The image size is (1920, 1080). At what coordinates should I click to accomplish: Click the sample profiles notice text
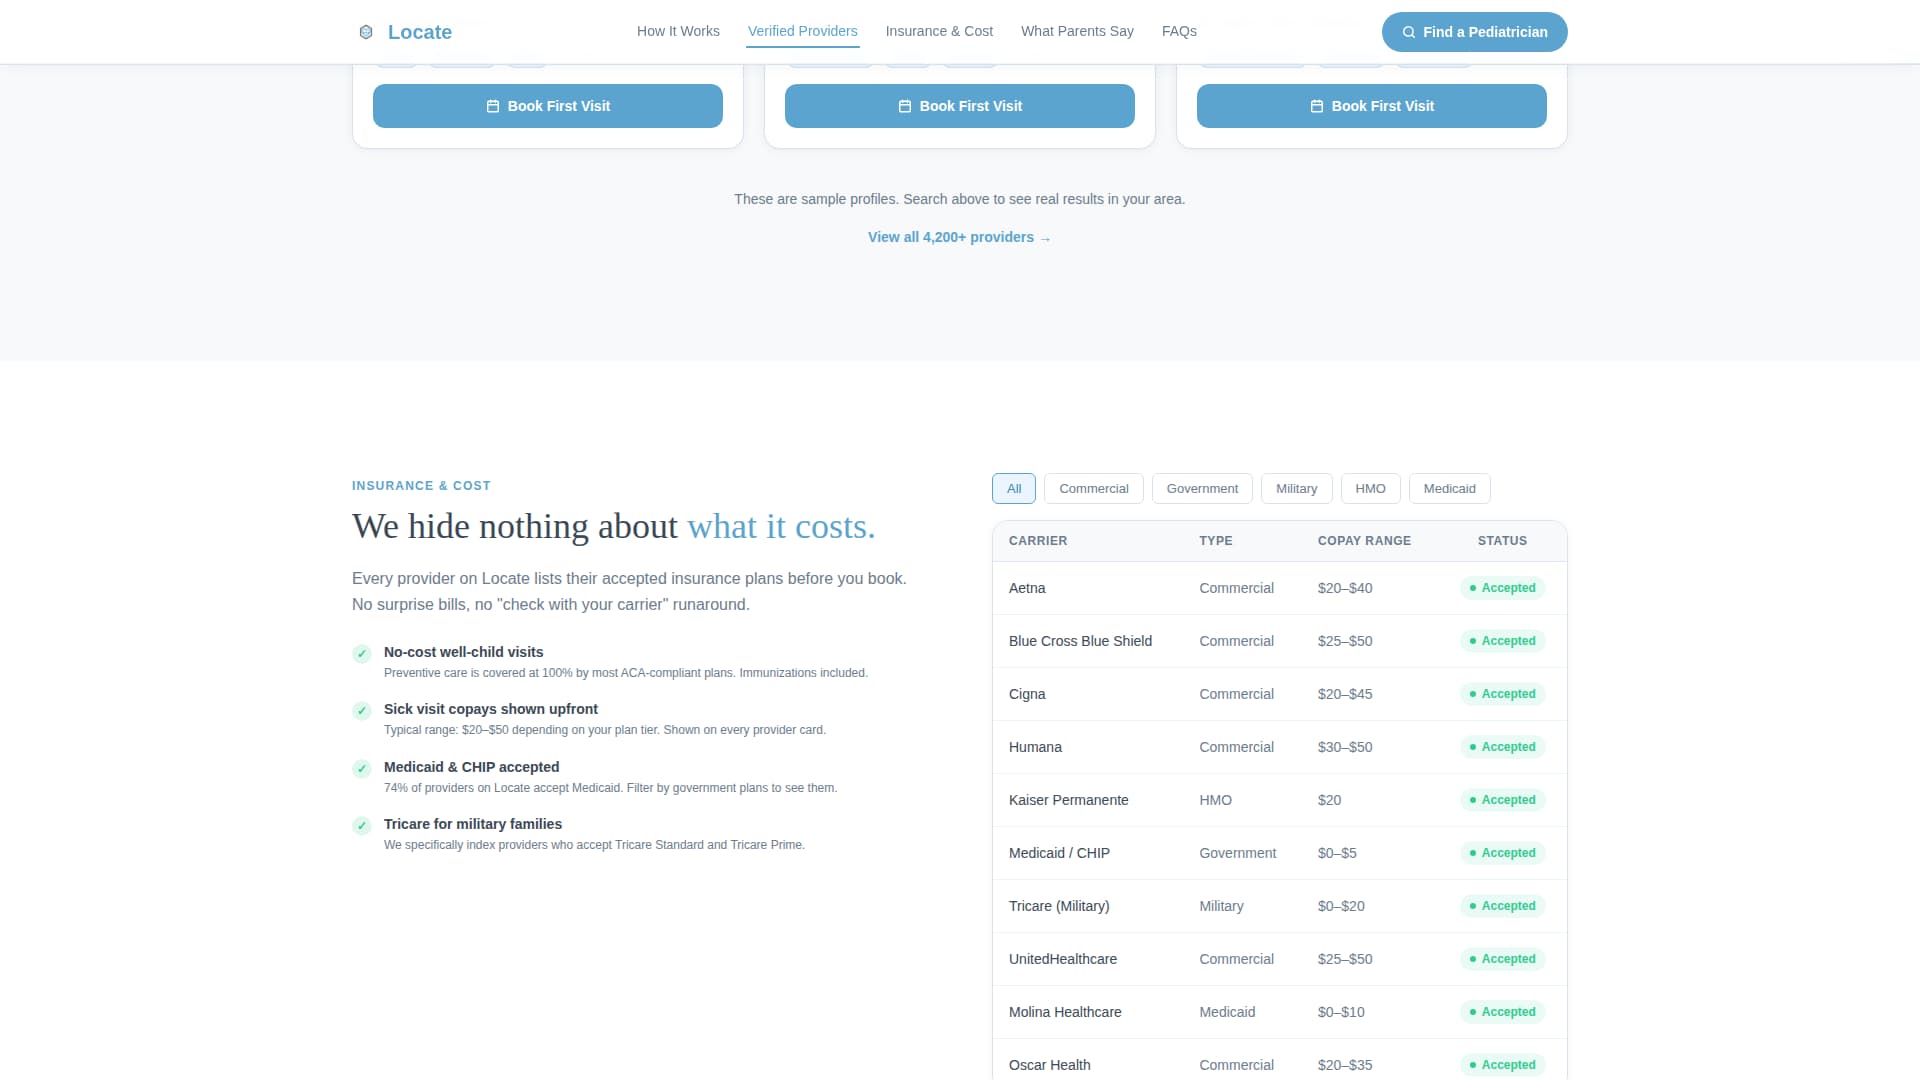960,199
